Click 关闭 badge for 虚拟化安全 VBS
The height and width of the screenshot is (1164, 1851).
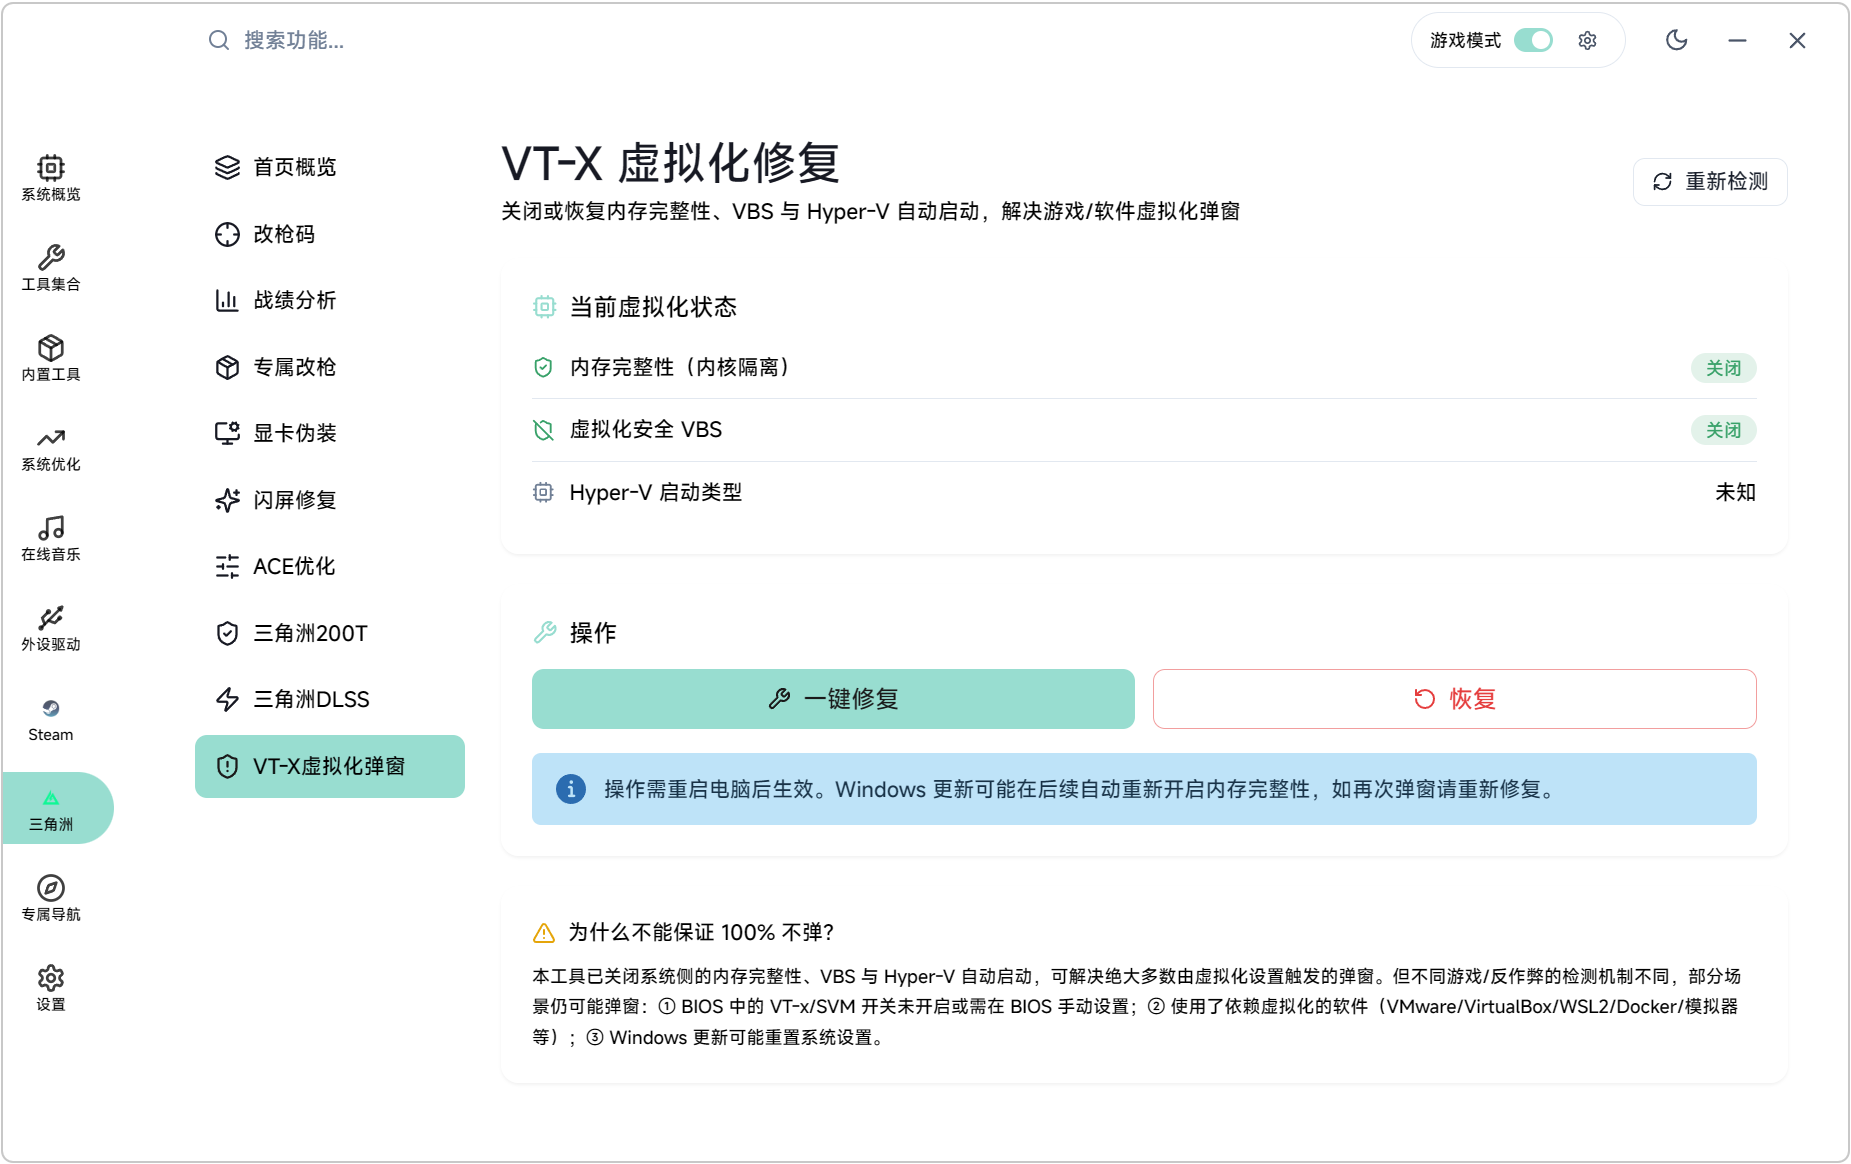tap(1723, 430)
